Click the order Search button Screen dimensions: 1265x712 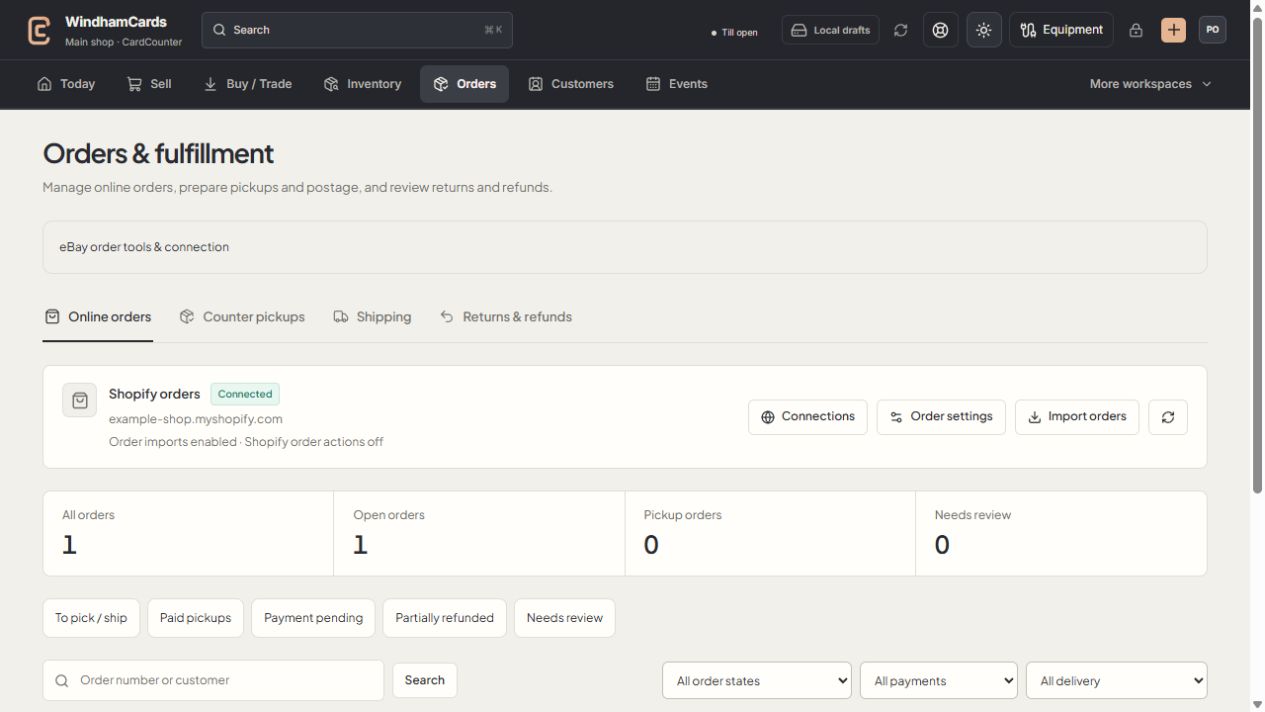pyautogui.click(x=424, y=680)
